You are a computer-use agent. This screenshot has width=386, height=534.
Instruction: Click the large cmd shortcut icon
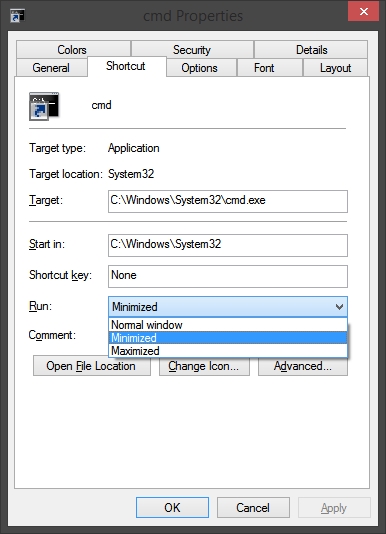click(x=44, y=106)
